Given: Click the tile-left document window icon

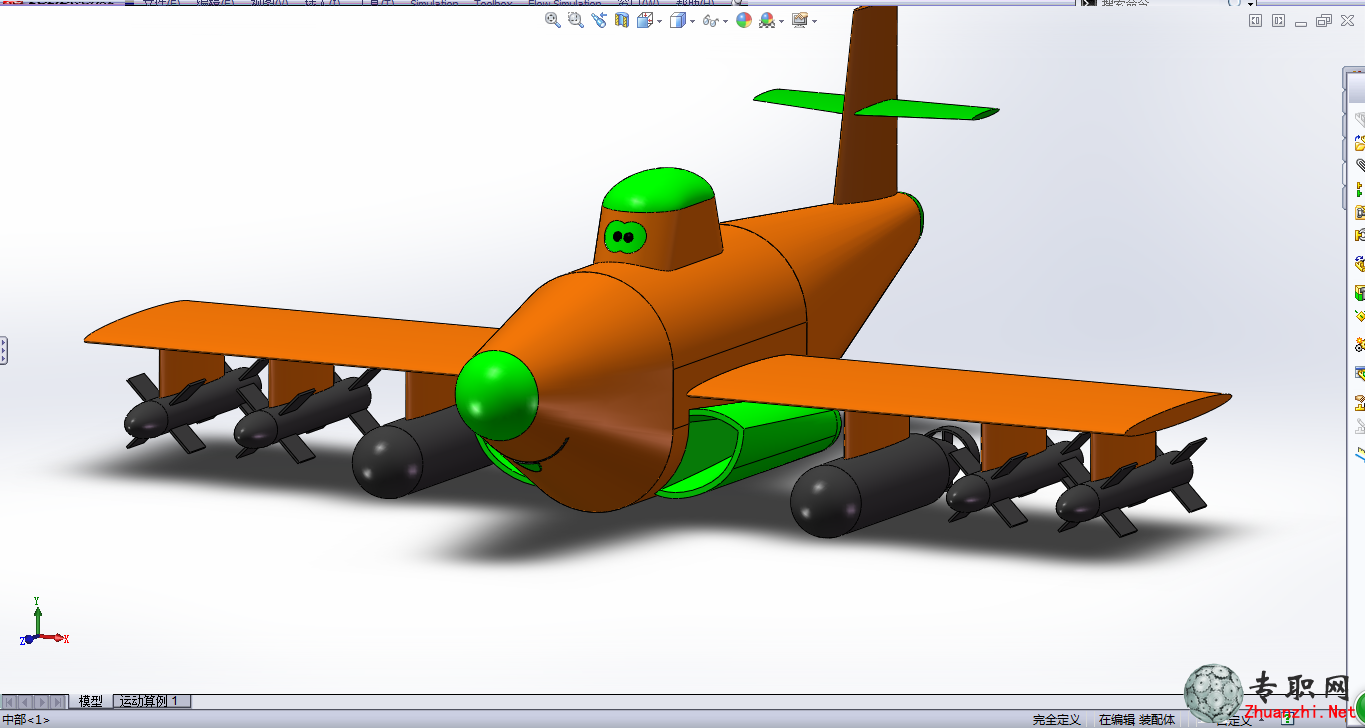Looking at the screenshot, I should (1256, 21).
